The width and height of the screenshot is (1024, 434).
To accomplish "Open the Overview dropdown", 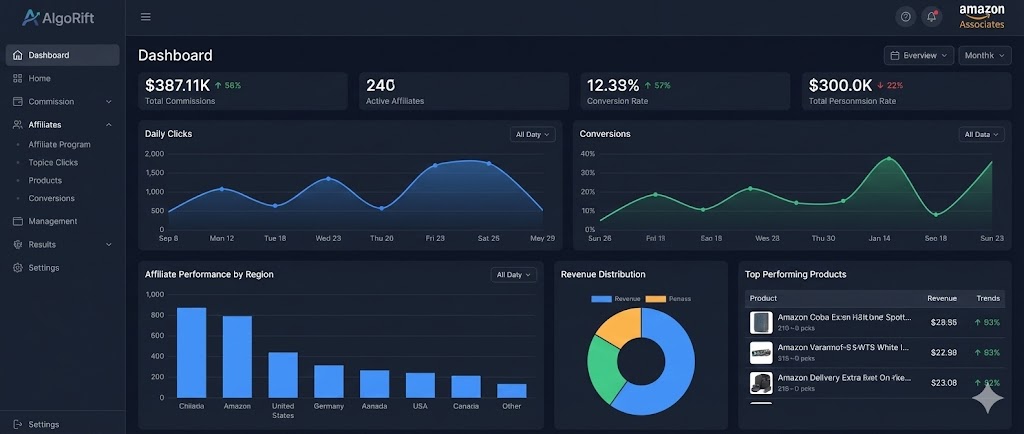I will 919,55.
